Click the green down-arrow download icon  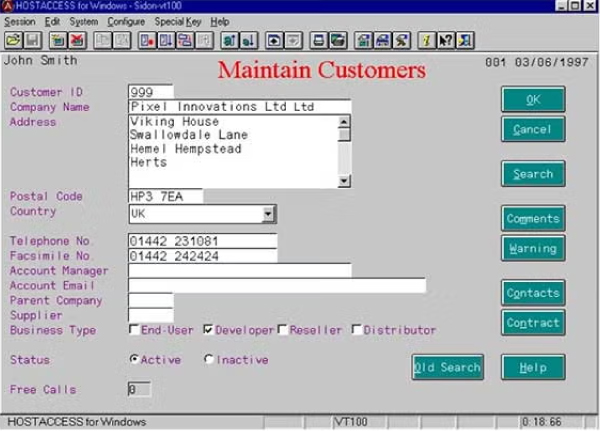tap(249, 40)
